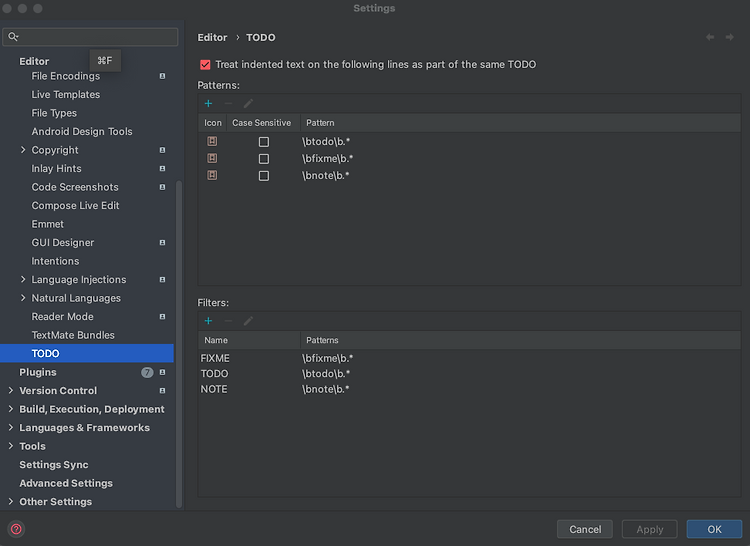Click the icon of the \bnote\b.* pattern row
This screenshot has width=750, height=546.
coord(212,175)
